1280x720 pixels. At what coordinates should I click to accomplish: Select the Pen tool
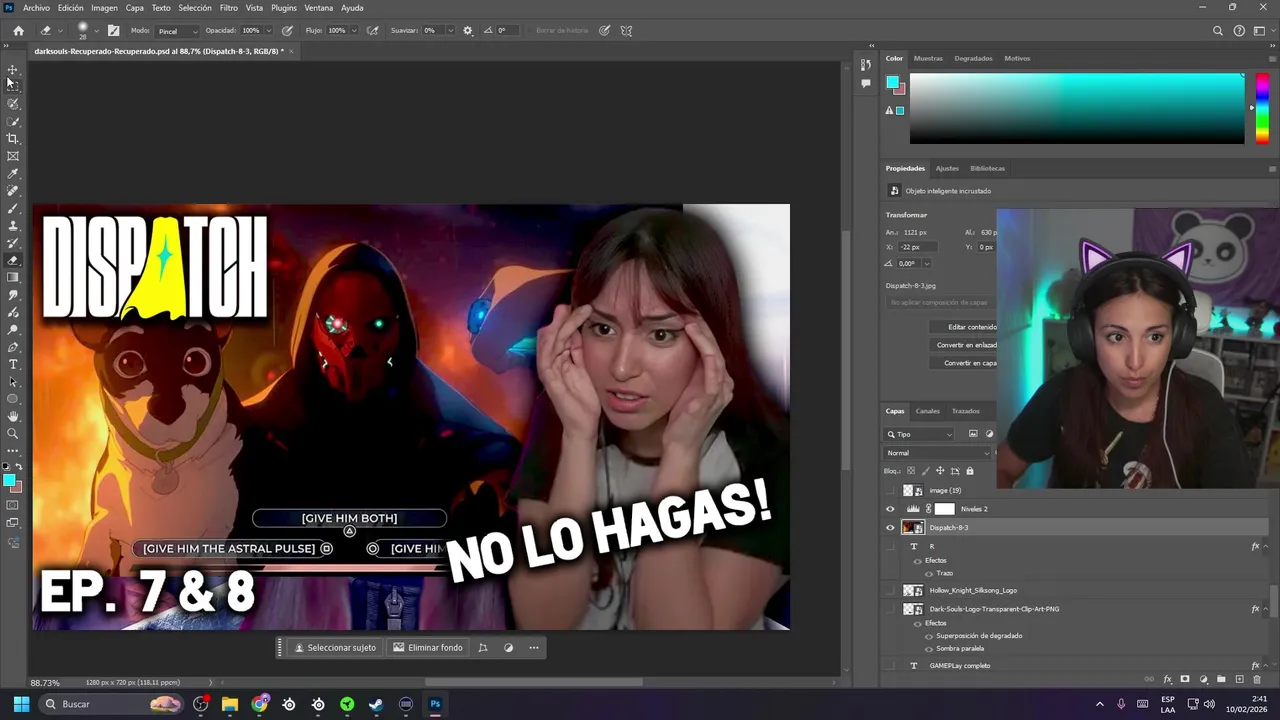13,347
